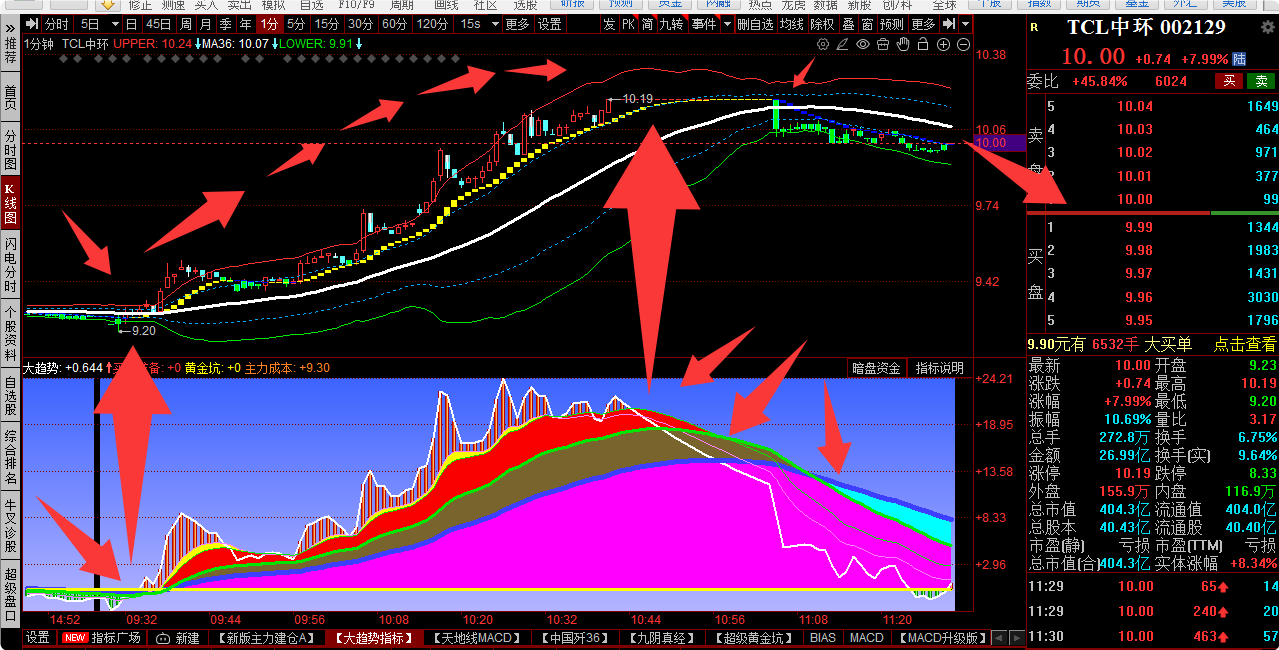Open the 5日 dropdown arrow

115,24
